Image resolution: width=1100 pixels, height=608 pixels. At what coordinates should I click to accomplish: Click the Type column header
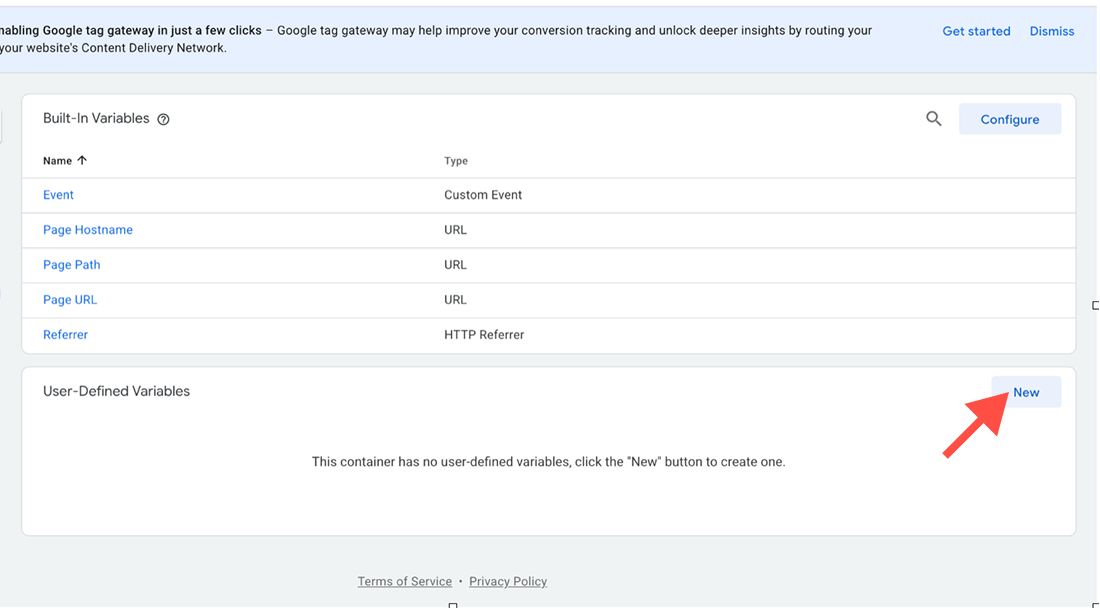click(456, 161)
